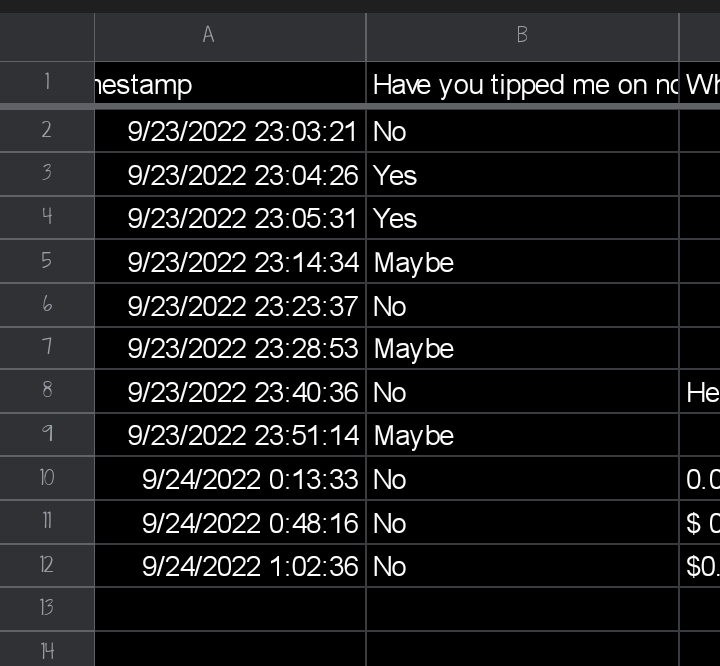Select column A header
This screenshot has width=720, height=666.
pos(230,37)
